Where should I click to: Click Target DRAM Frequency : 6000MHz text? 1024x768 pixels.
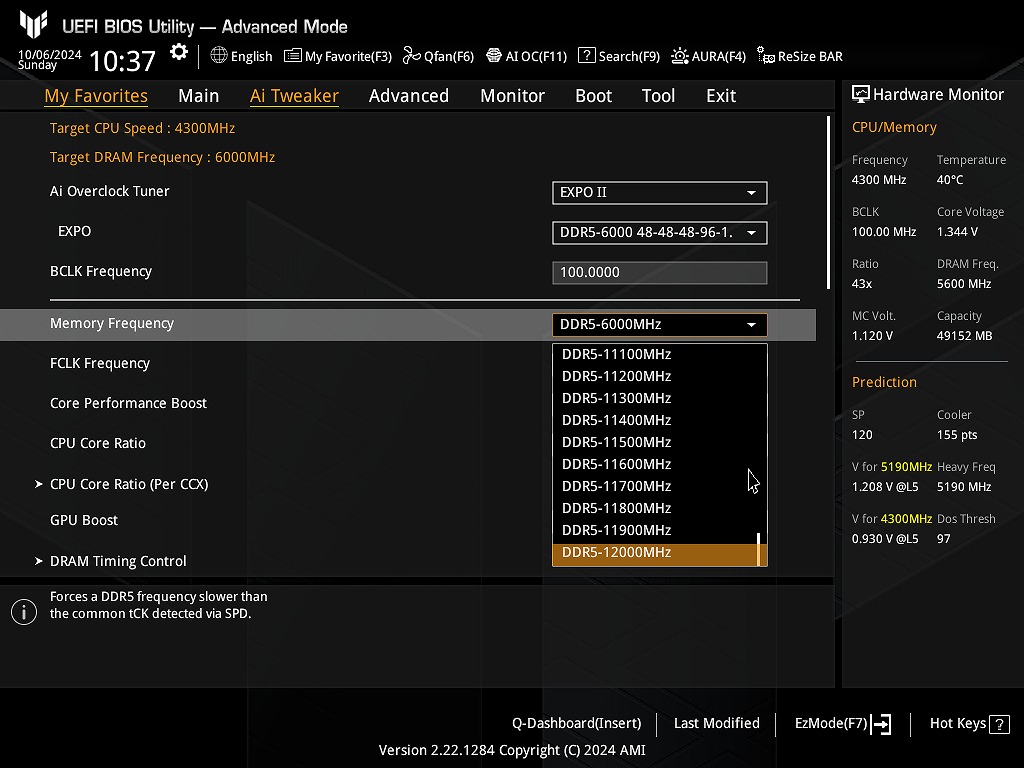pos(163,157)
